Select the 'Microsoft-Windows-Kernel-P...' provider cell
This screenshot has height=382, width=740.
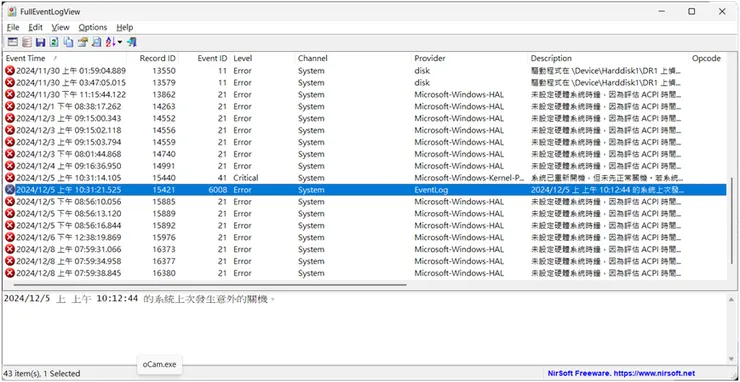[470, 178]
